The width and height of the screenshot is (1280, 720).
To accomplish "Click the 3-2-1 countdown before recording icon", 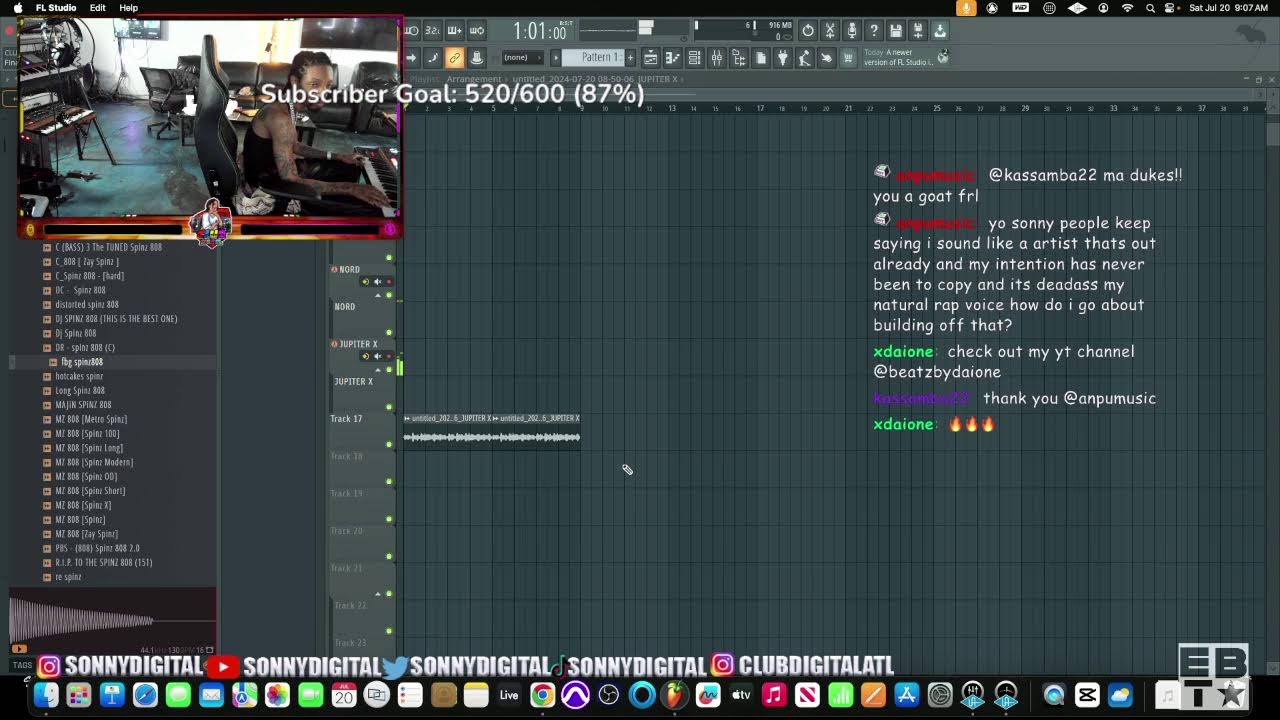I will [x=433, y=31].
